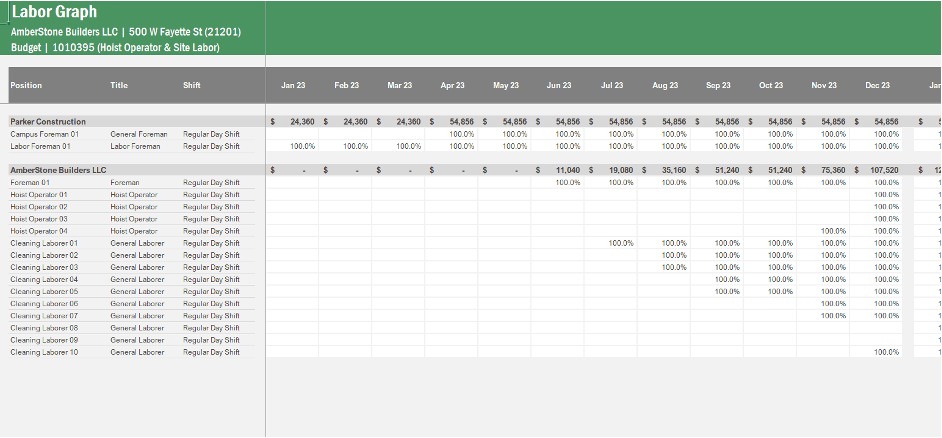Click the Position column header
This screenshot has width=942, height=438.
pyautogui.click(x=26, y=85)
